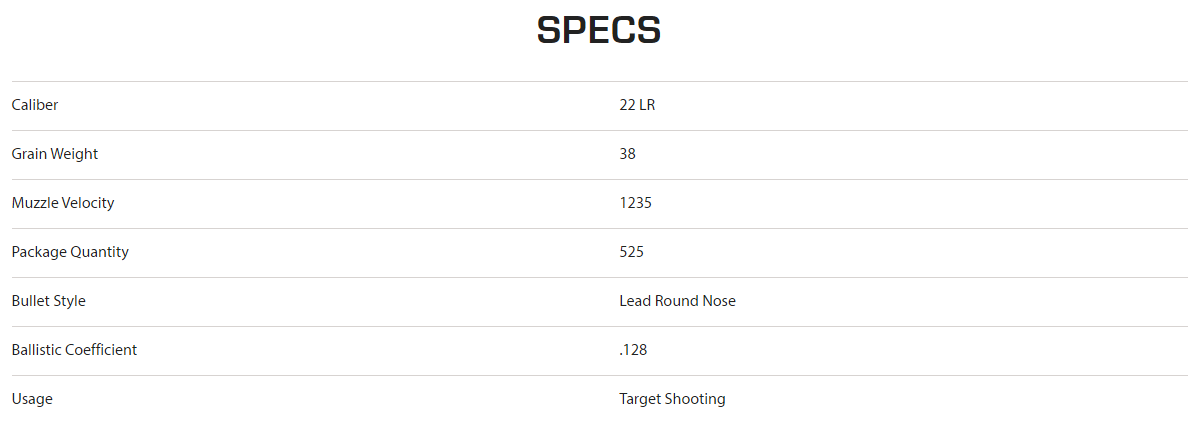The image size is (1199, 421).
Task: Click the SPECS heading
Action: point(599,30)
